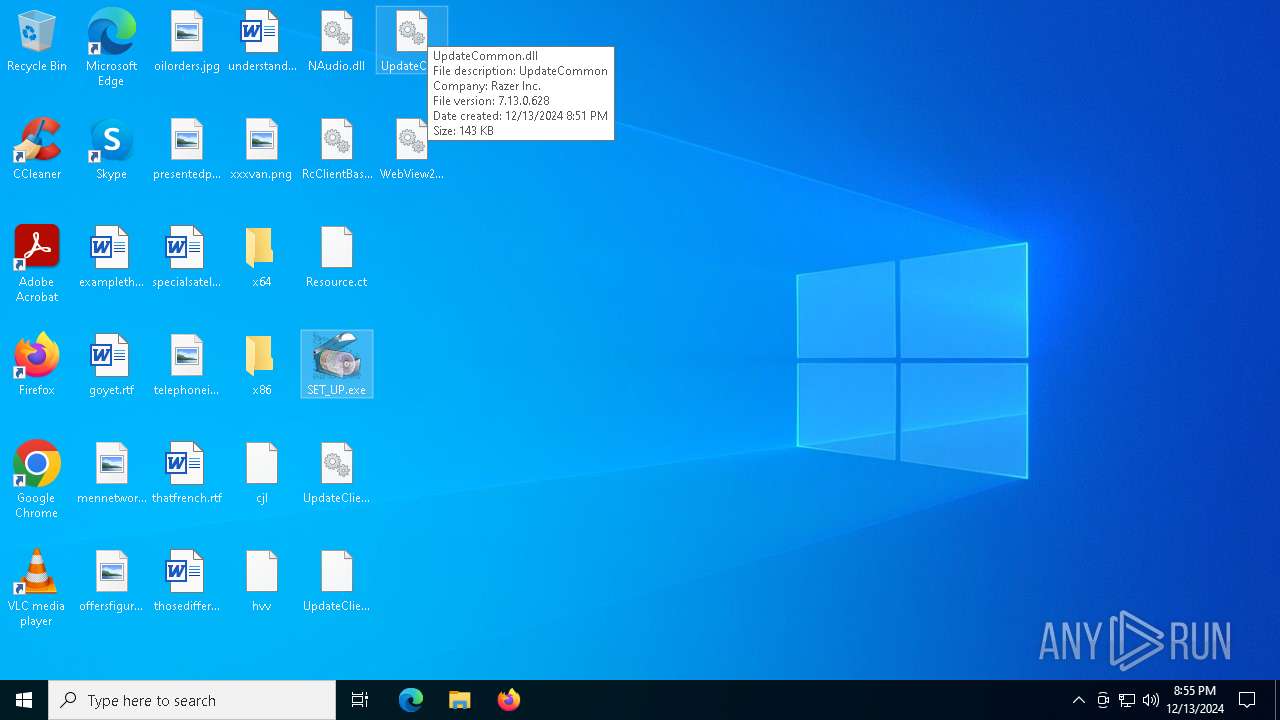Select the cjl blank file
Viewport: 1280px width, 720px height.
262,473
